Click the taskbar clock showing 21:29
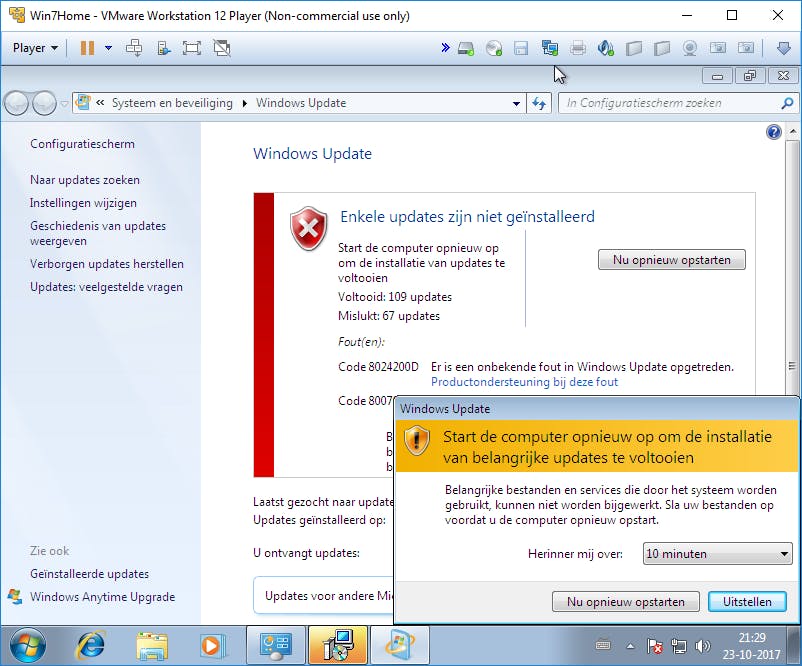Viewport: 802px width, 666px height. coord(752,646)
